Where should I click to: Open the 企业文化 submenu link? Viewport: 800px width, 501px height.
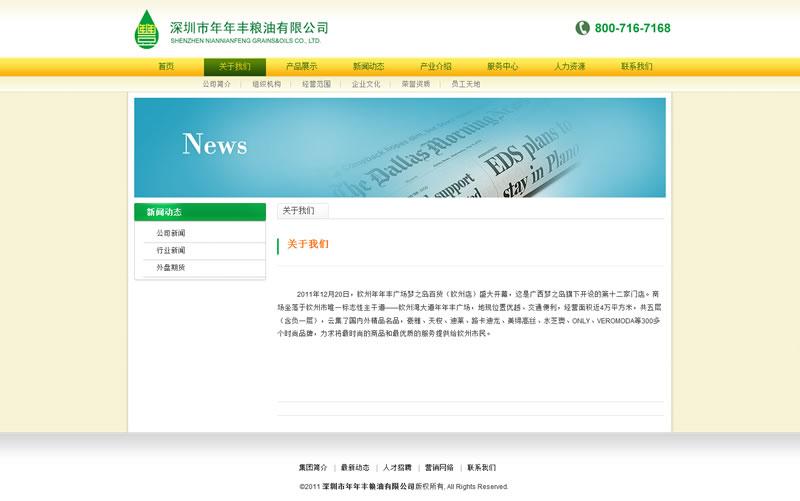366,85
